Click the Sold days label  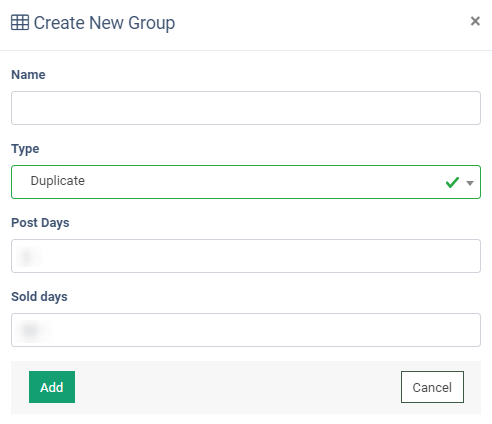tap(39, 297)
